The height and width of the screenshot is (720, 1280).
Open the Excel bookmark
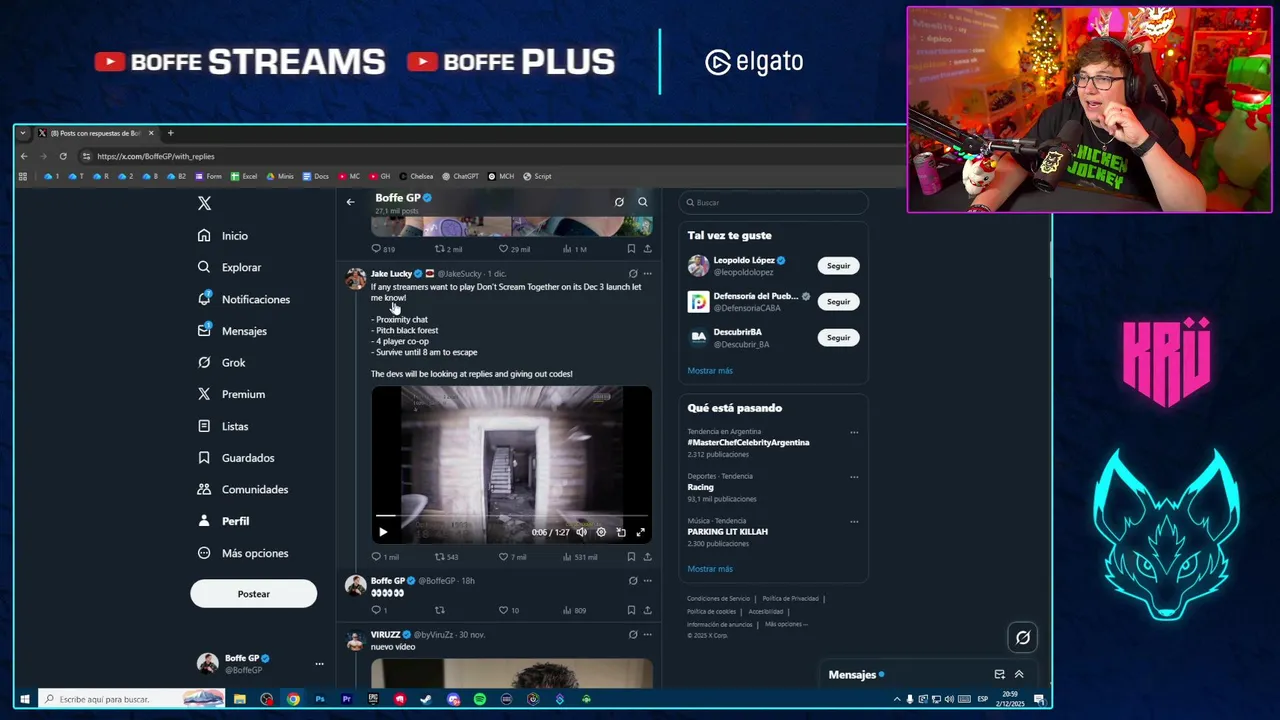tap(244, 176)
